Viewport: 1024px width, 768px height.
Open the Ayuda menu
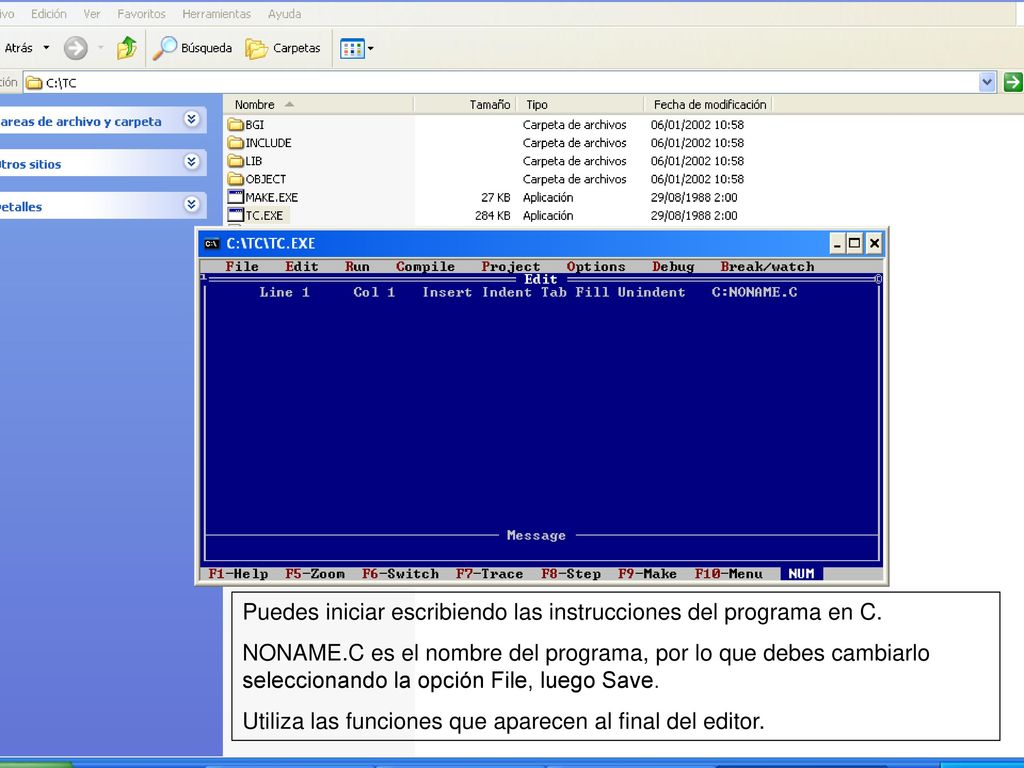tap(284, 14)
